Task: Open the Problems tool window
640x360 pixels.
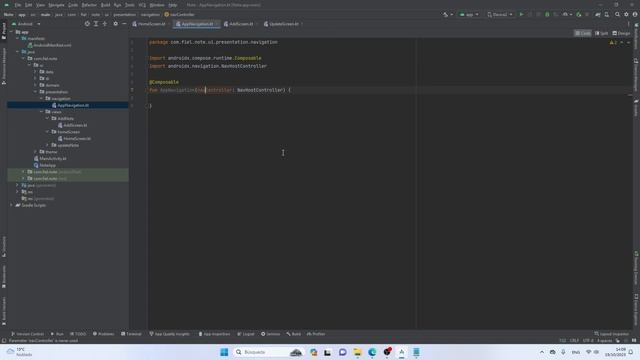Action: [103, 334]
